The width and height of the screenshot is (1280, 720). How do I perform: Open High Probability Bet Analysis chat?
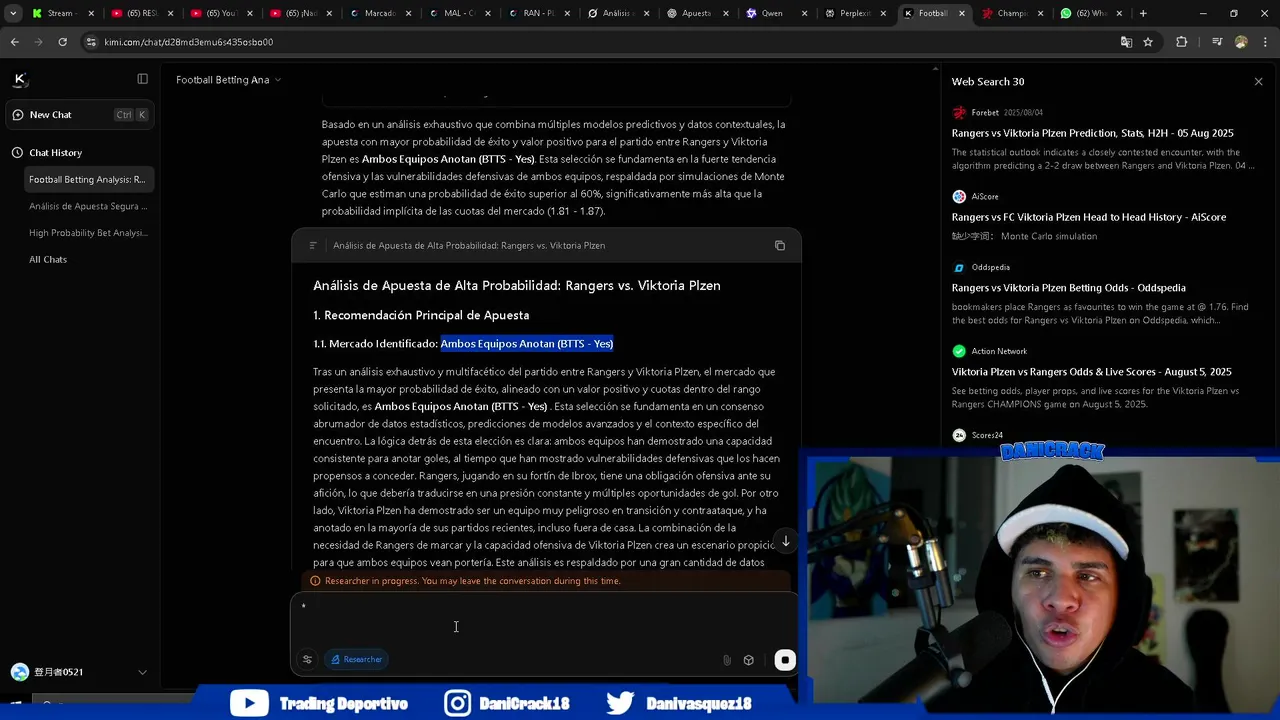88,233
